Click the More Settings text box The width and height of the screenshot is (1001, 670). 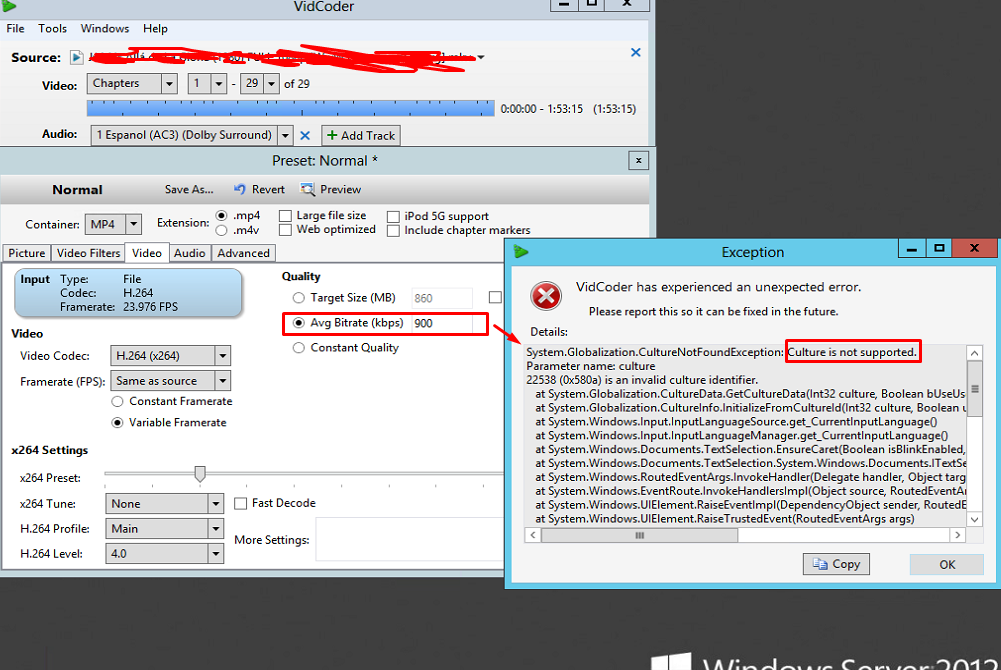tap(410, 540)
